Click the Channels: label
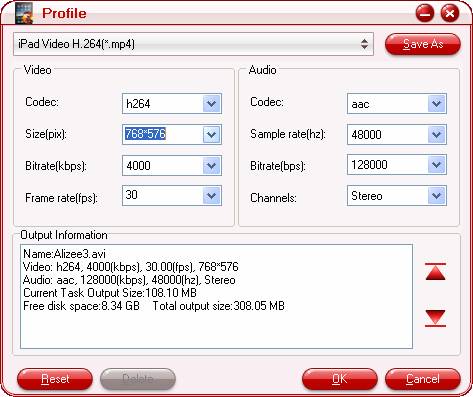Viewport: 473px width, 397px height. (x=273, y=198)
